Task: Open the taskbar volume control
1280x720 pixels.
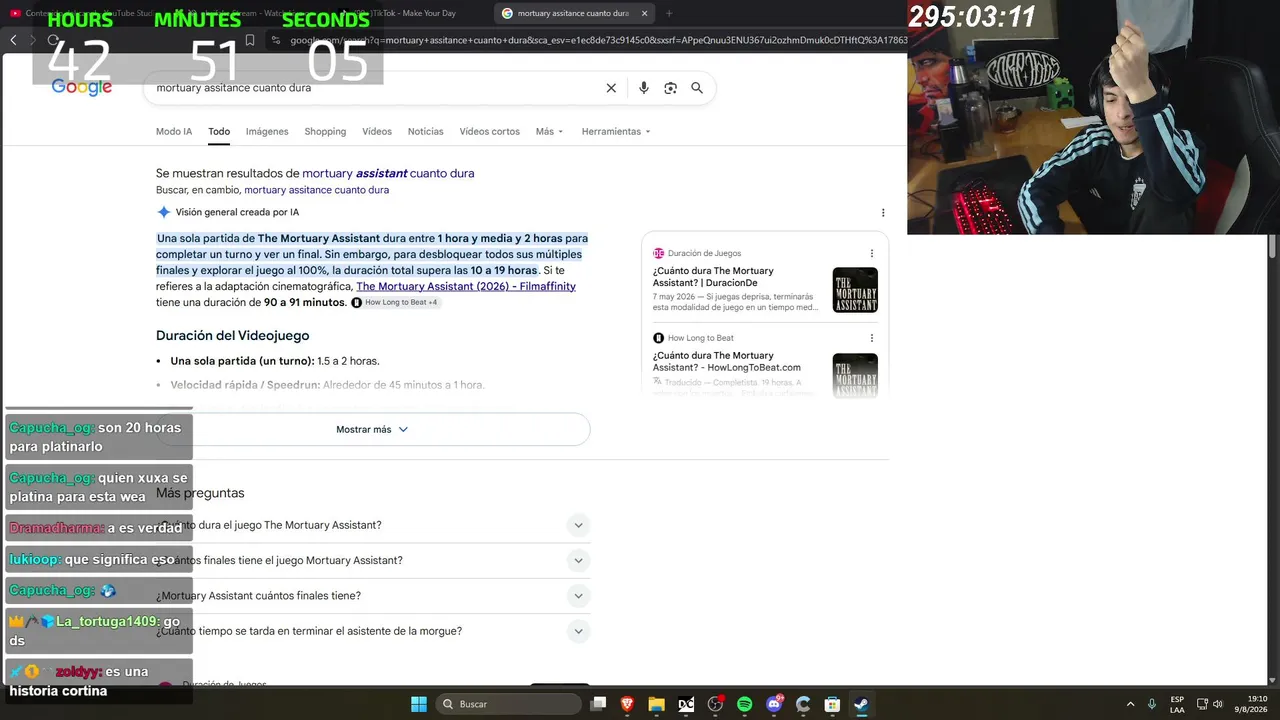Action: tap(1218, 704)
